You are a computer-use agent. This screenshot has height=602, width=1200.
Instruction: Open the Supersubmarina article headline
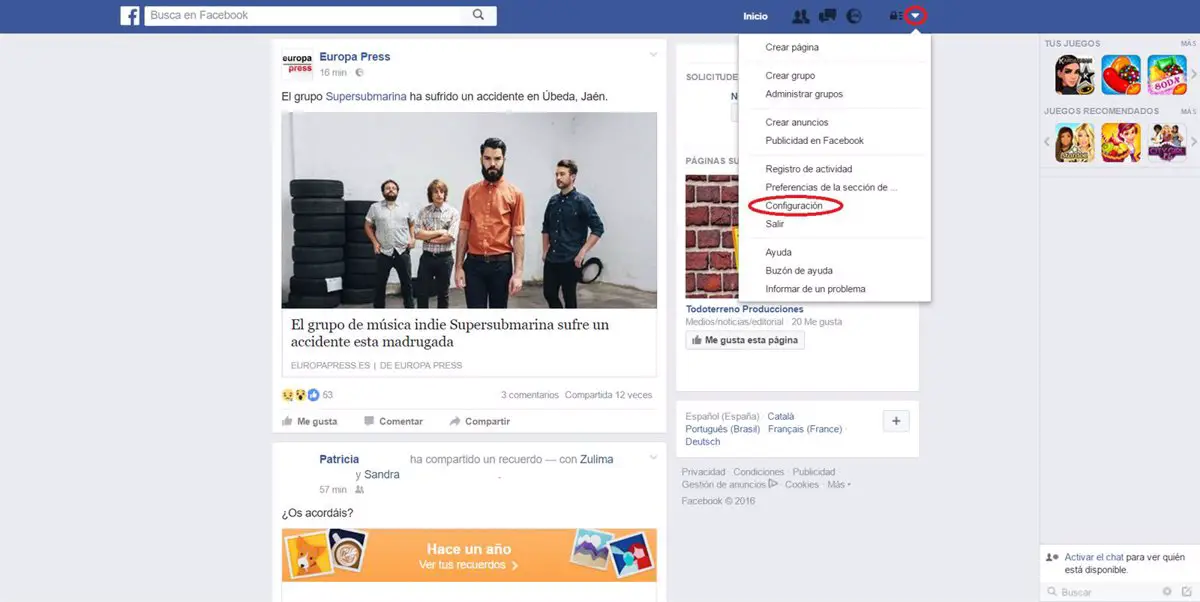click(x=450, y=333)
